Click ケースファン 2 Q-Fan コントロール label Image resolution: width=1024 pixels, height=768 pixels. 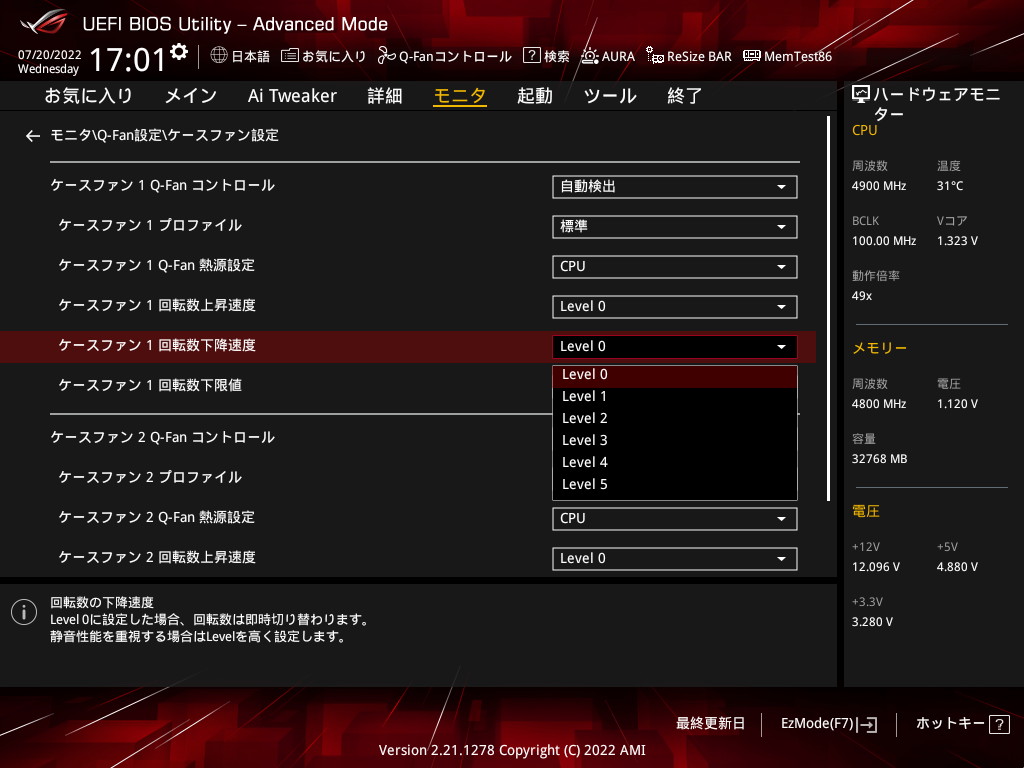pos(163,438)
